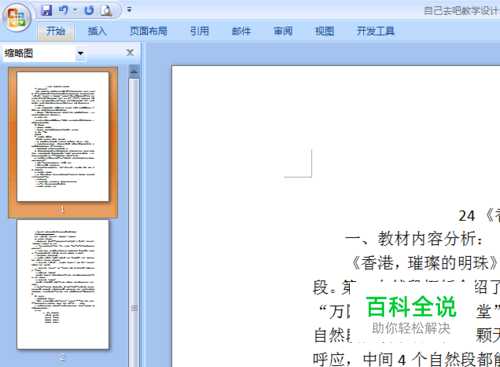Open the 开发工具 tab
Viewport: 500px width, 367px height.
[x=375, y=31]
